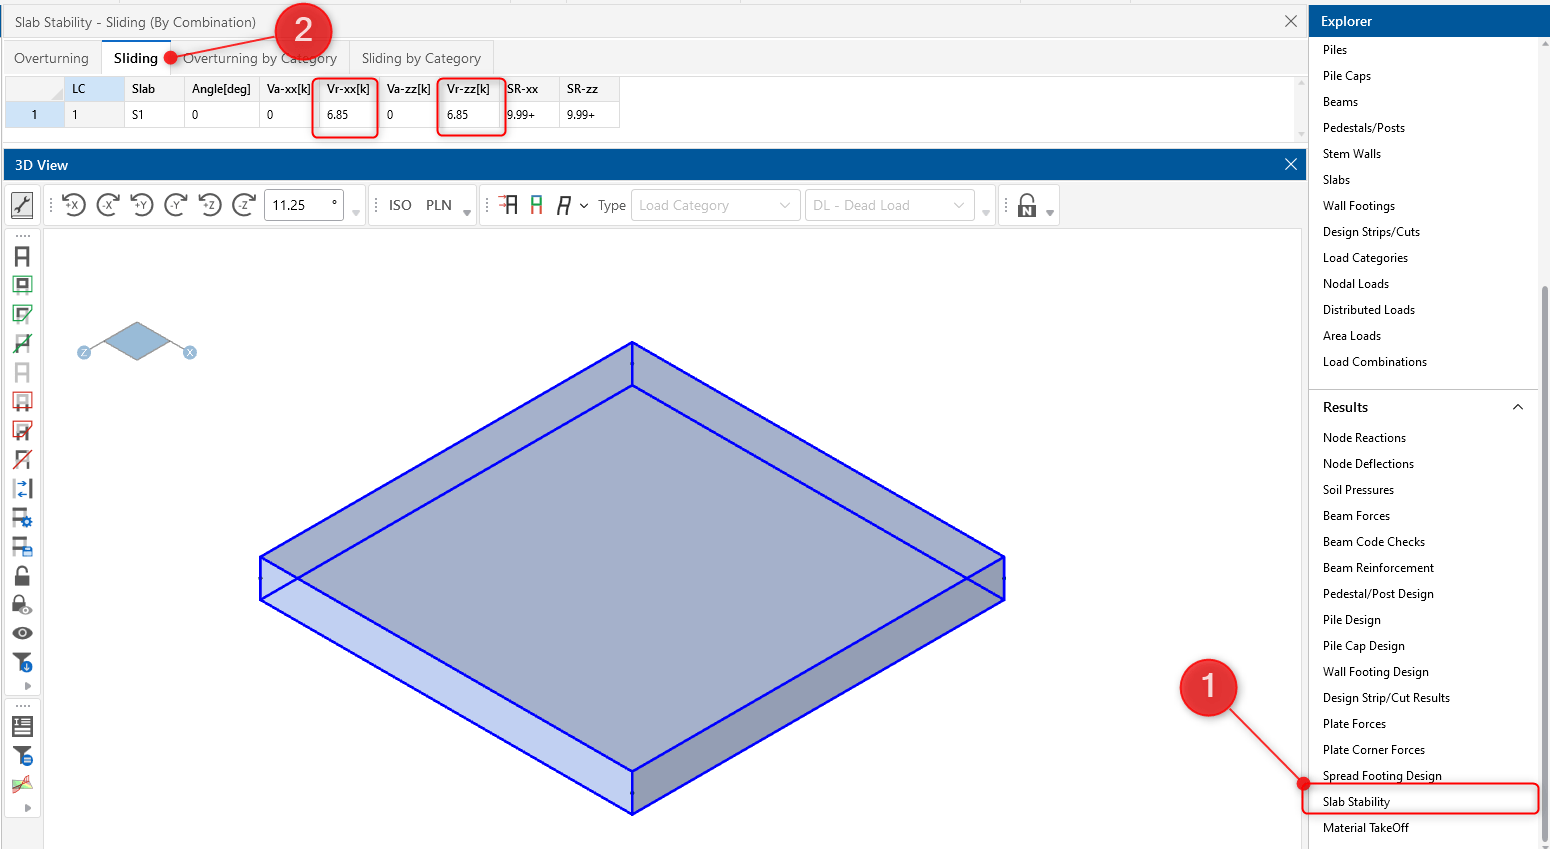Screen dimensions: 1550x849
Task: Open Soil Pressures results in Explorer
Action: click(1358, 489)
